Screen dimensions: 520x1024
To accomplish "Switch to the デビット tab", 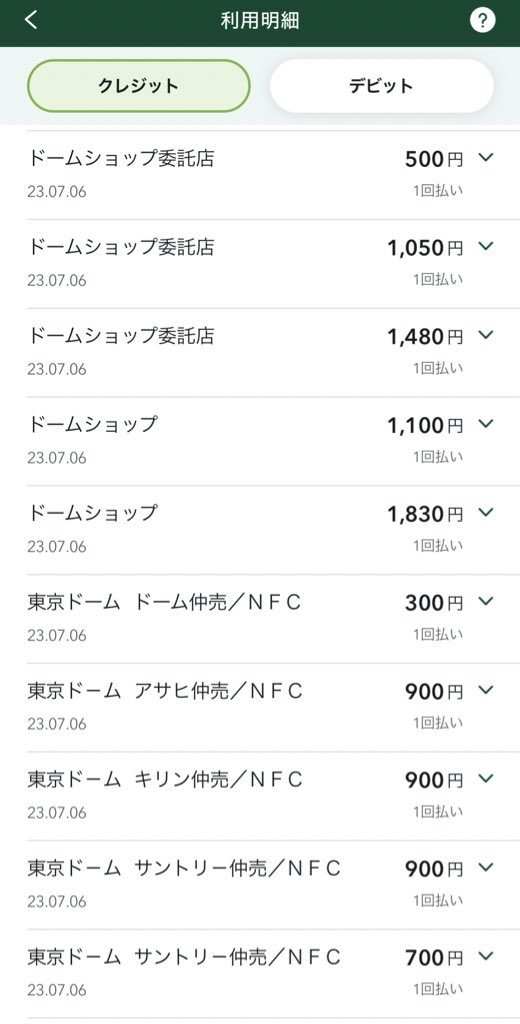I will point(382,86).
